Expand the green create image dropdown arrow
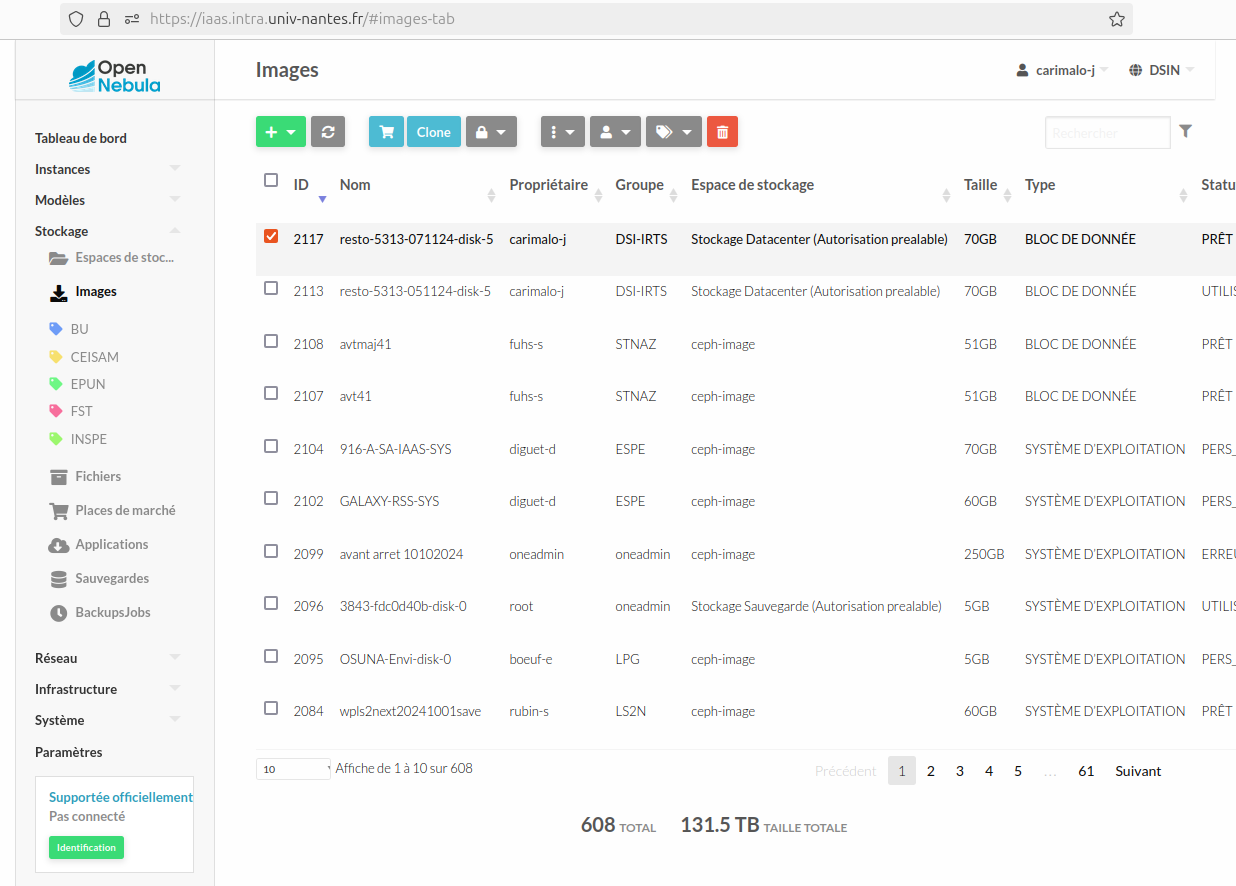Viewport: 1236px width, 886px height. (292, 131)
